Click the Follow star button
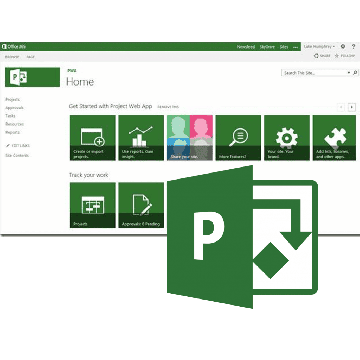Viewport: 360px width, 360px height. 345,56
